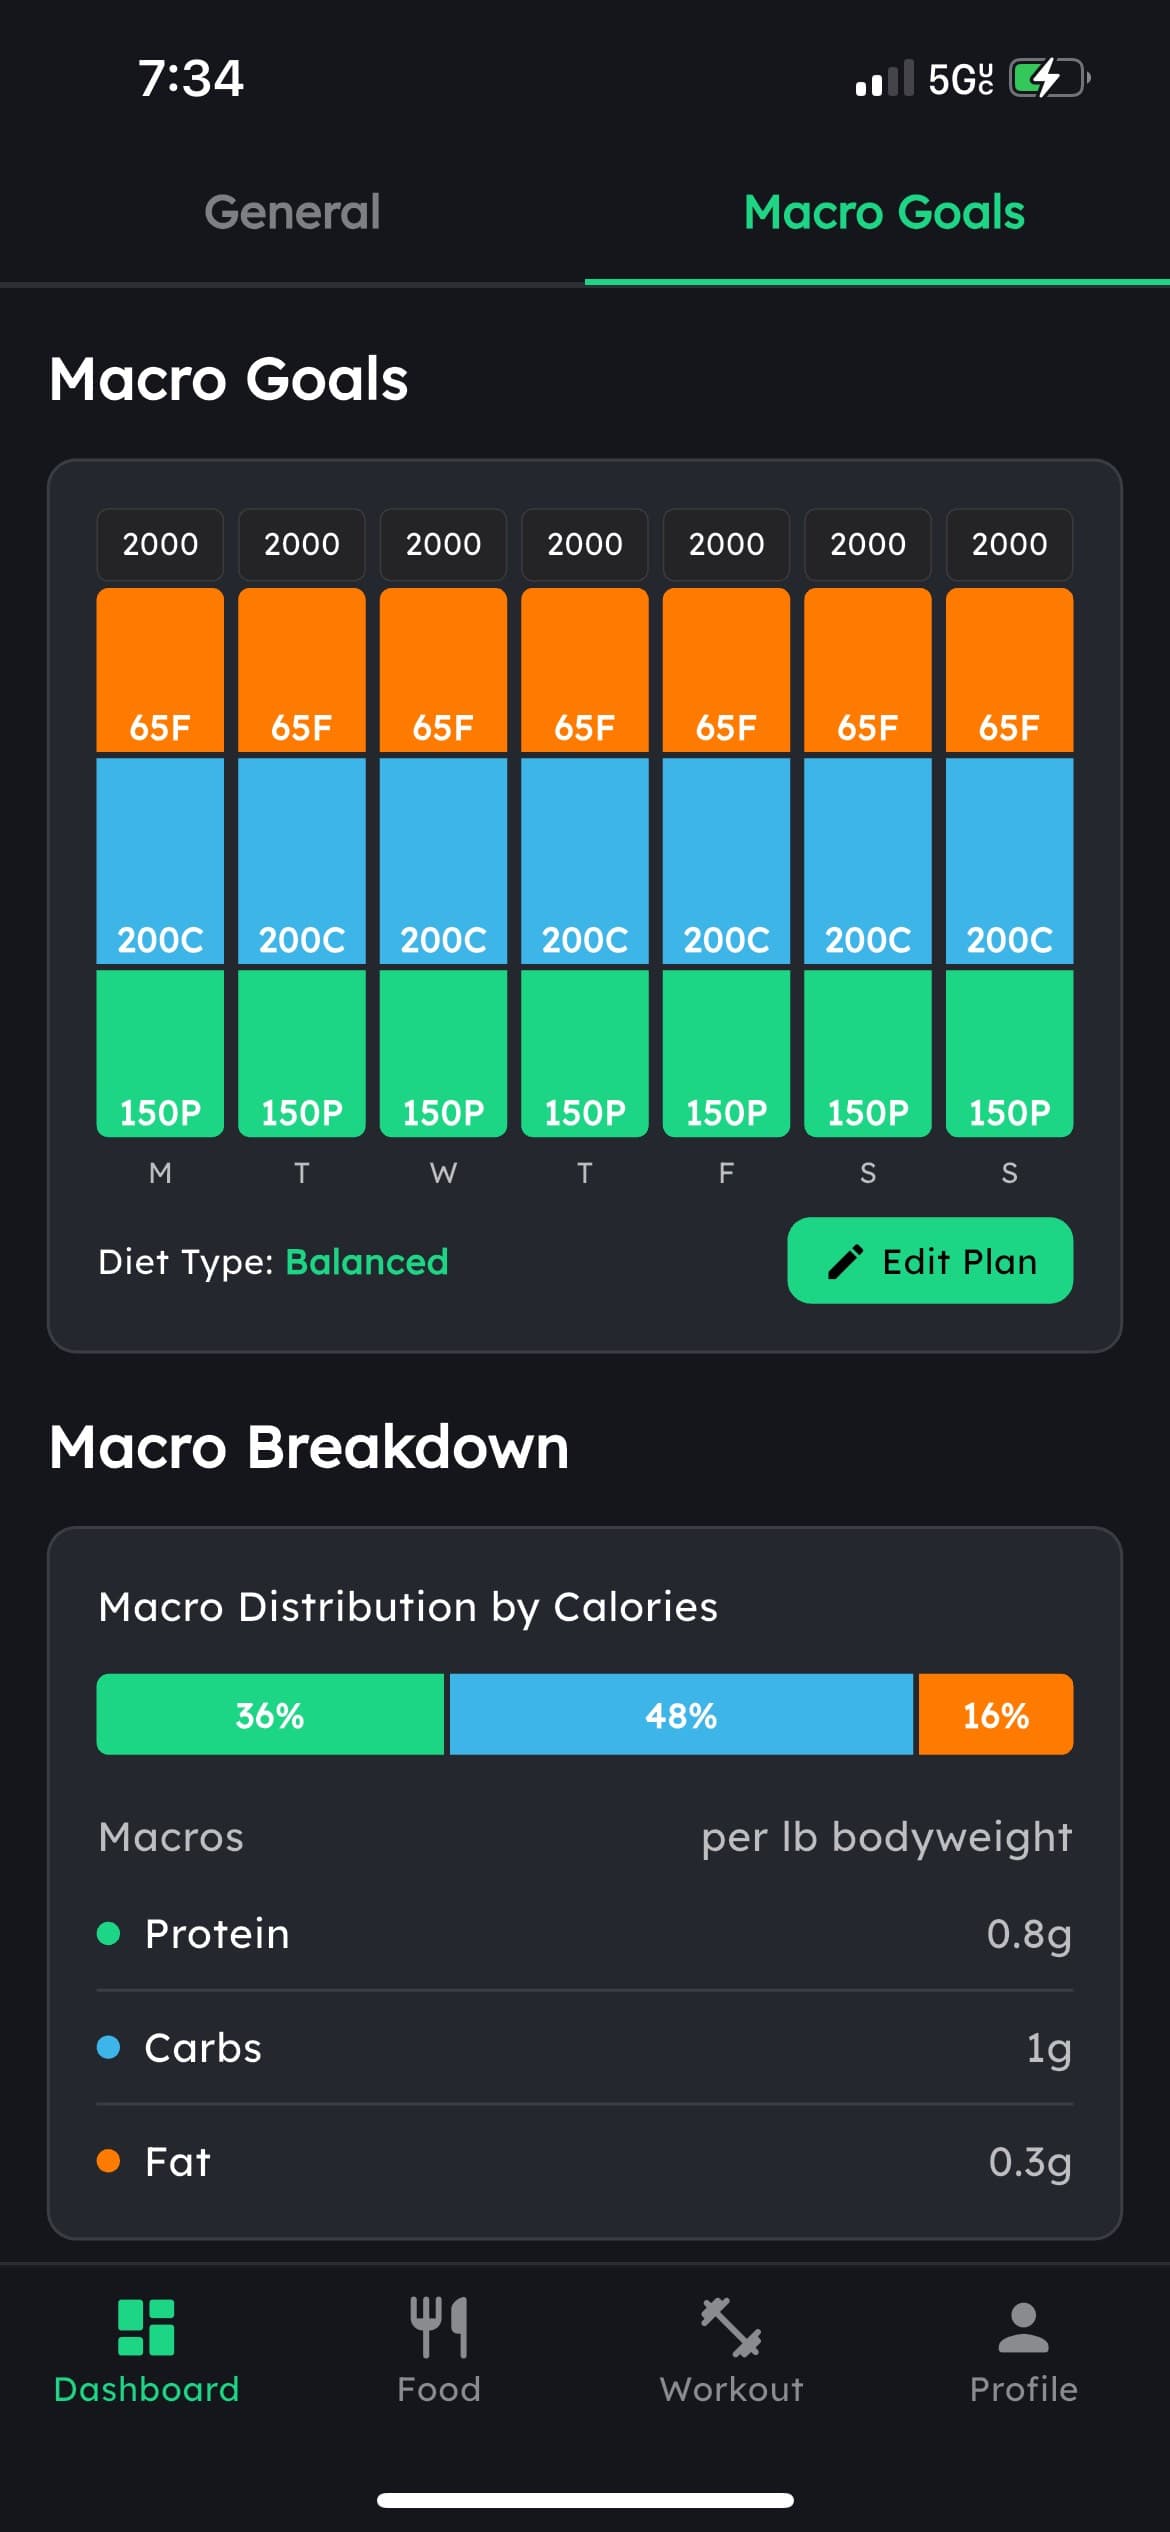1170x2532 pixels.
Task: Go to the Profile person icon
Action: [1023, 2326]
